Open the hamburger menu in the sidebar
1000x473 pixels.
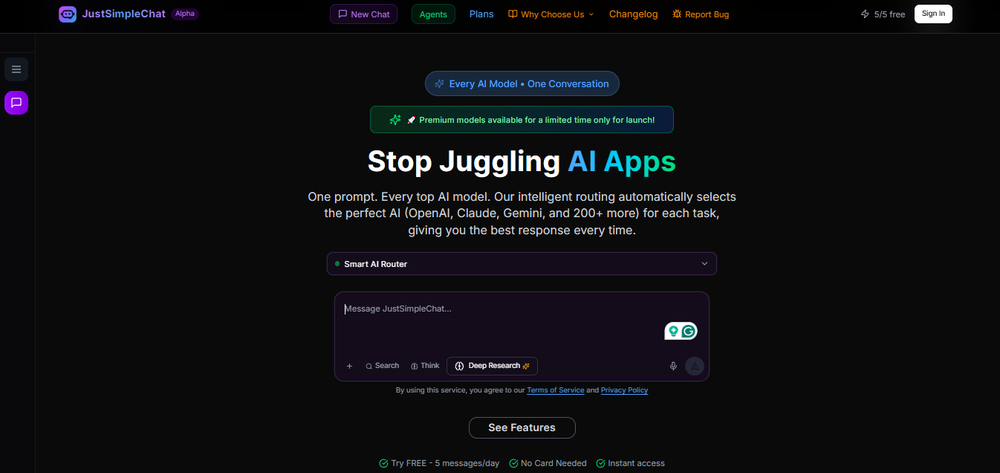(17, 69)
